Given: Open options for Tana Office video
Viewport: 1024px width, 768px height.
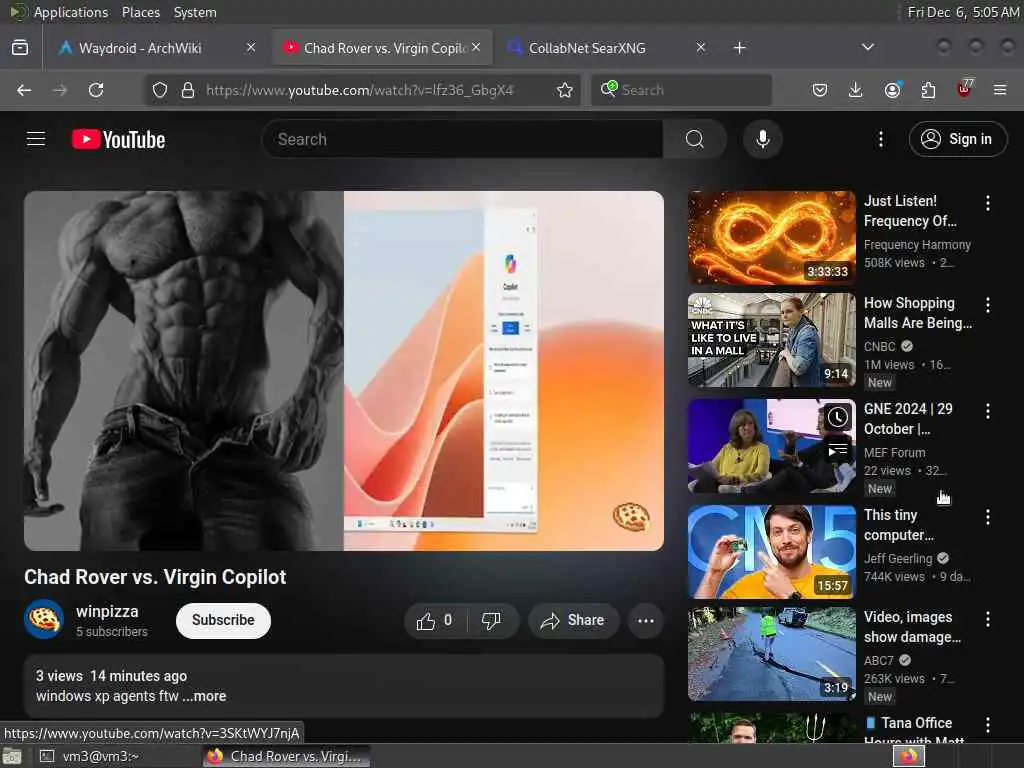Looking at the screenshot, I should point(987,725).
